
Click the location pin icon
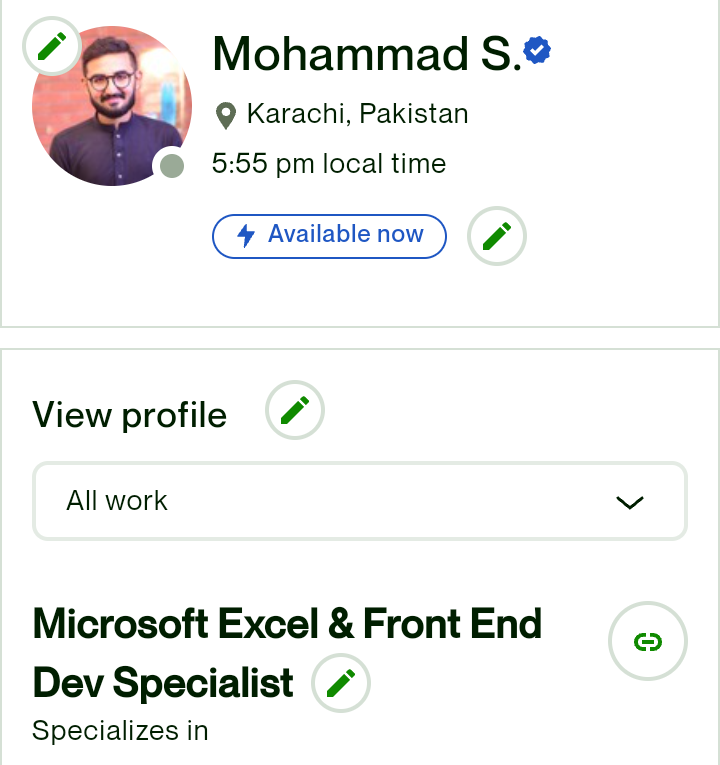click(x=226, y=116)
